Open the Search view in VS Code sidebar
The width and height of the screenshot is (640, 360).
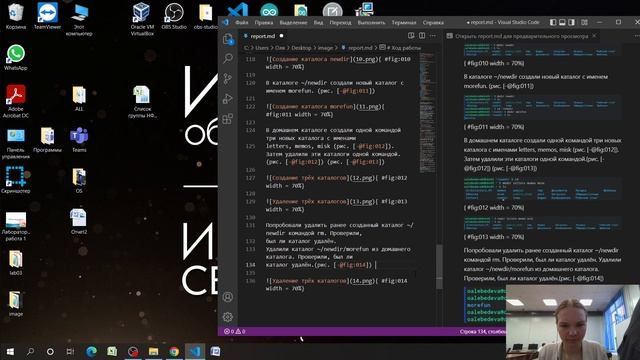pyautogui.click(x=228, y=58)
